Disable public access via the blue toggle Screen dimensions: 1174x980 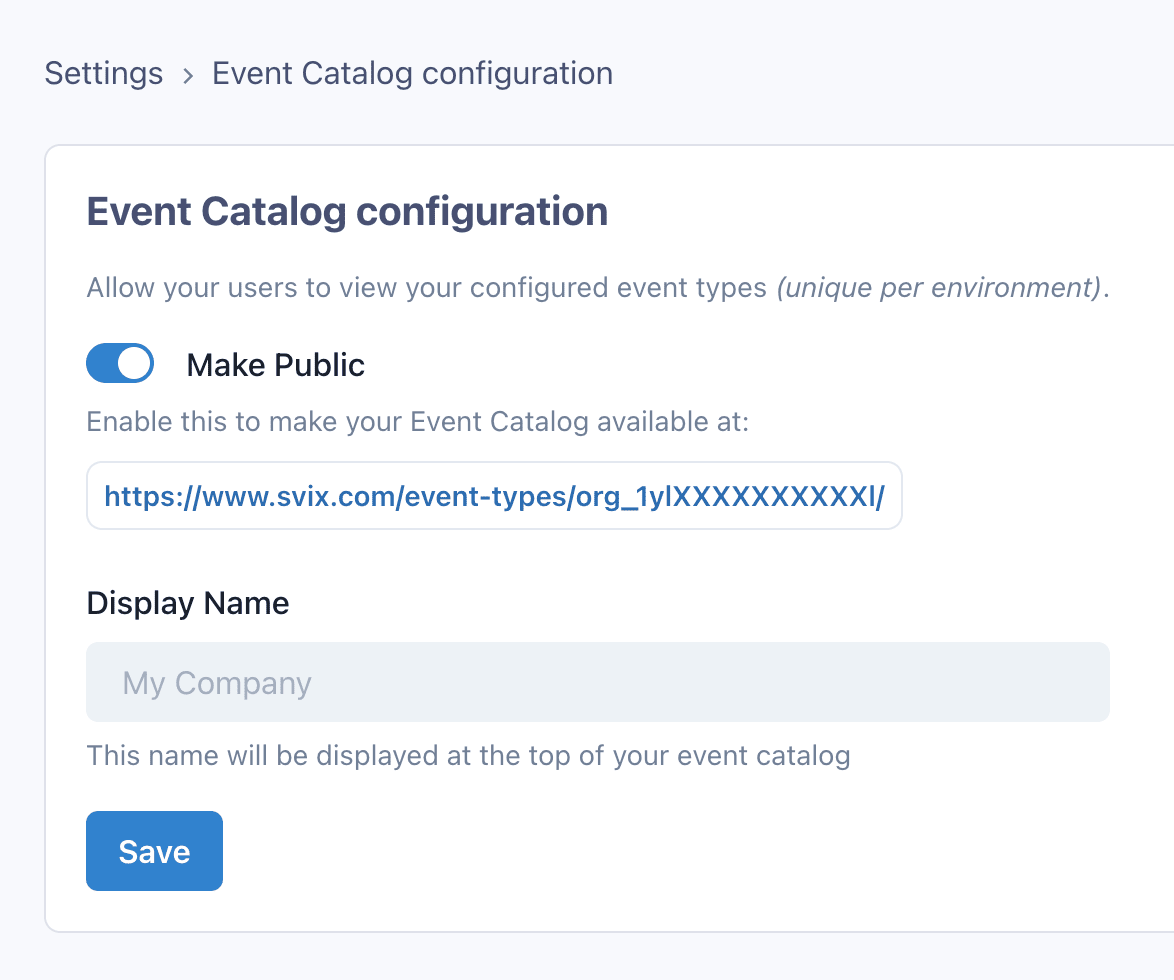[120, 363]
